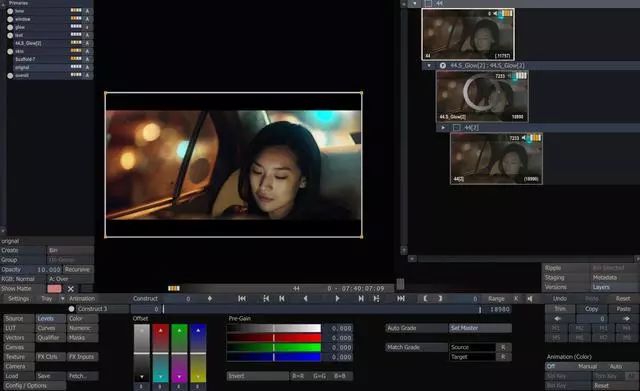The width and height of the screenshot is (640, 391).
Task: Open the Qualifier tab
Action: coord(51,338)
